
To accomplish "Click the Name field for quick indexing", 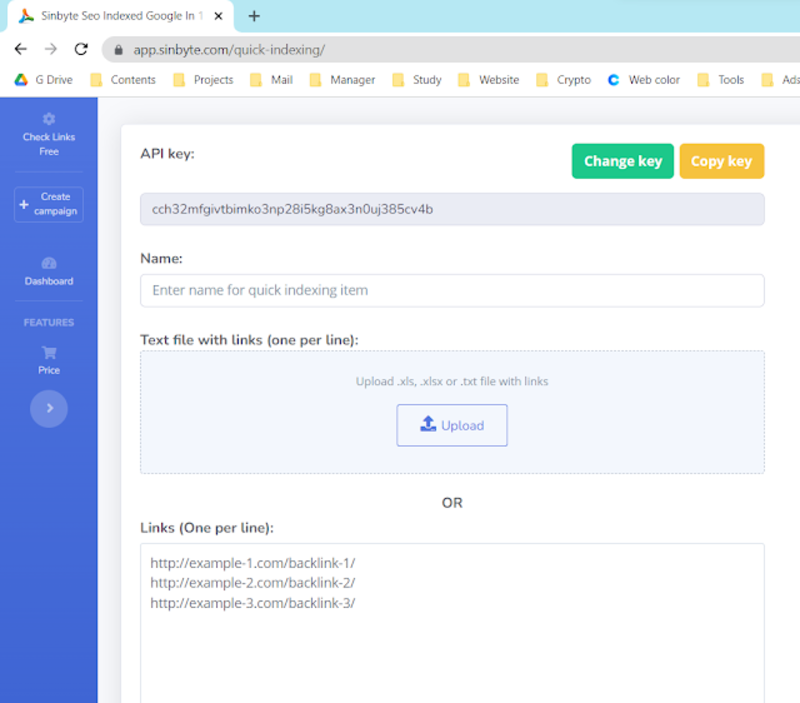I will point(452,290).
